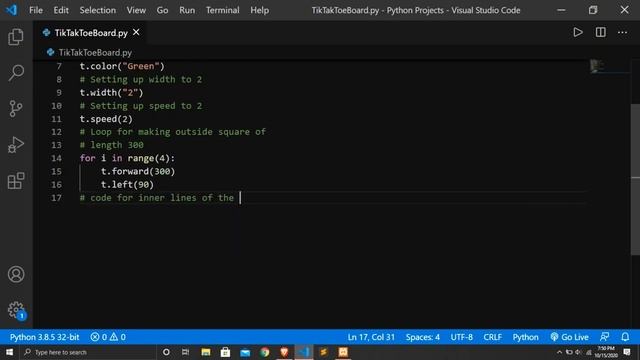Open the View menu
640x360 pixels.
pos(136,10)
